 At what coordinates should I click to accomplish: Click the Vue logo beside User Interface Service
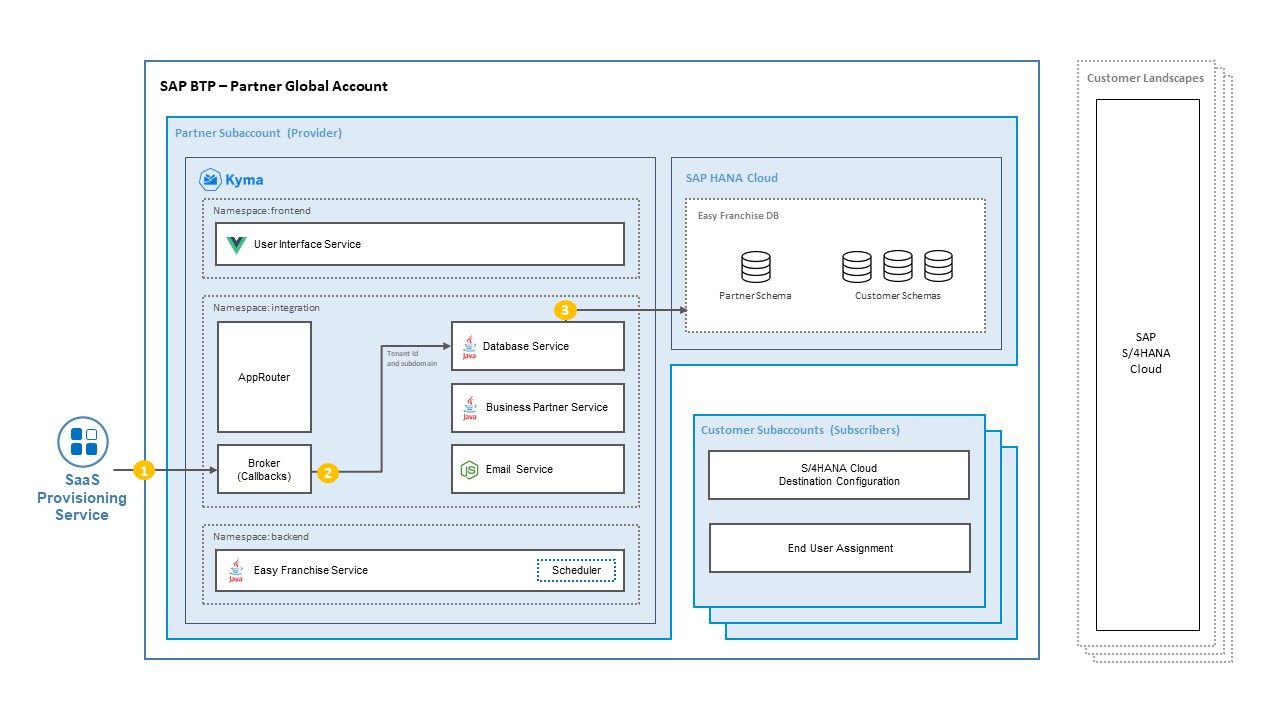[x=236, y=245]
